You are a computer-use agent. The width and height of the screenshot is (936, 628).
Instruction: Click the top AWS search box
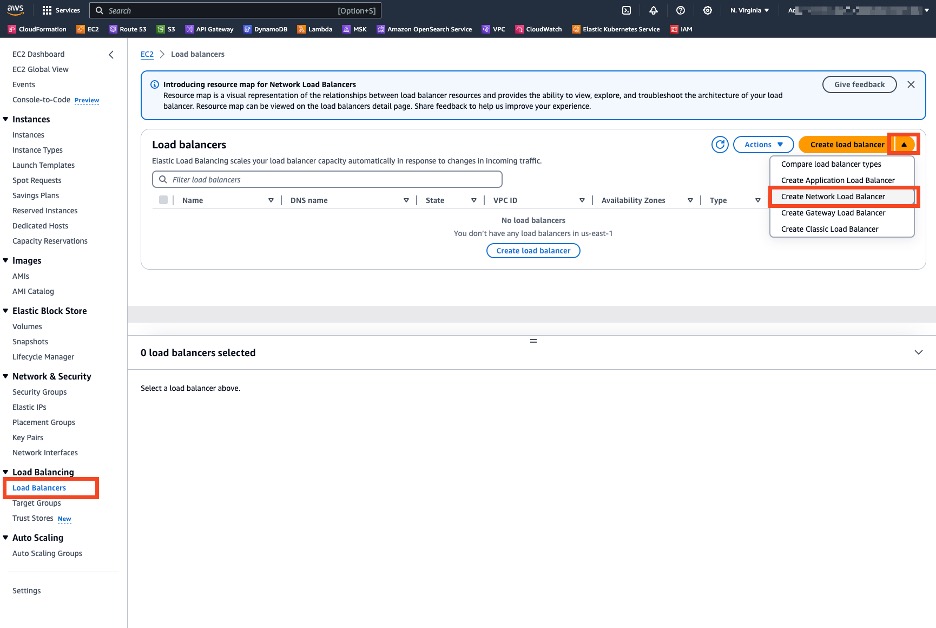[x=235, y=10]
